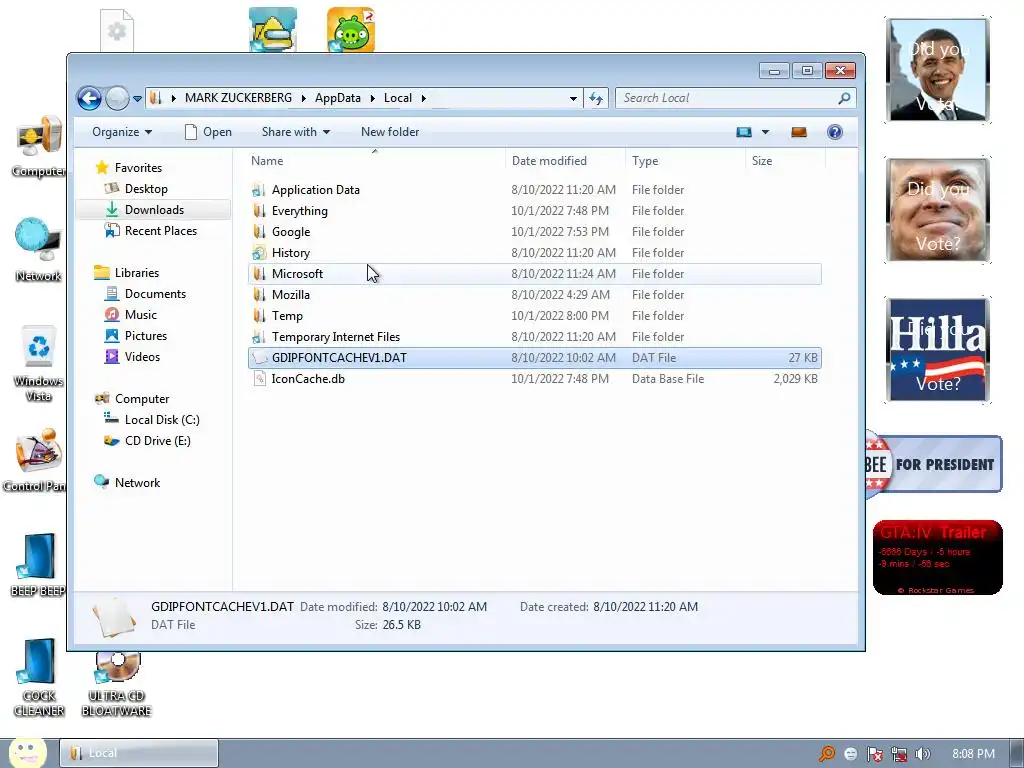Image resolution: width=1024 pixels, height=768 pixels.
Task: Select the GDIPFONTCACHEV1.DAT file
Action: coord(534,358)
